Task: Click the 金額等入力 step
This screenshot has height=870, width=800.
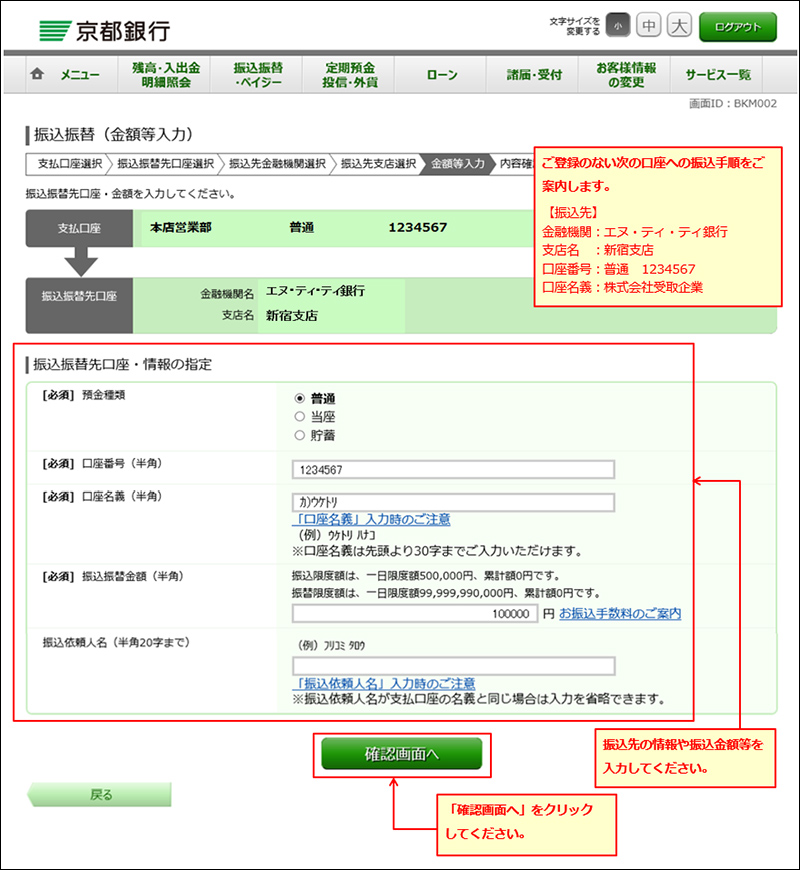Action: (458, 164)
